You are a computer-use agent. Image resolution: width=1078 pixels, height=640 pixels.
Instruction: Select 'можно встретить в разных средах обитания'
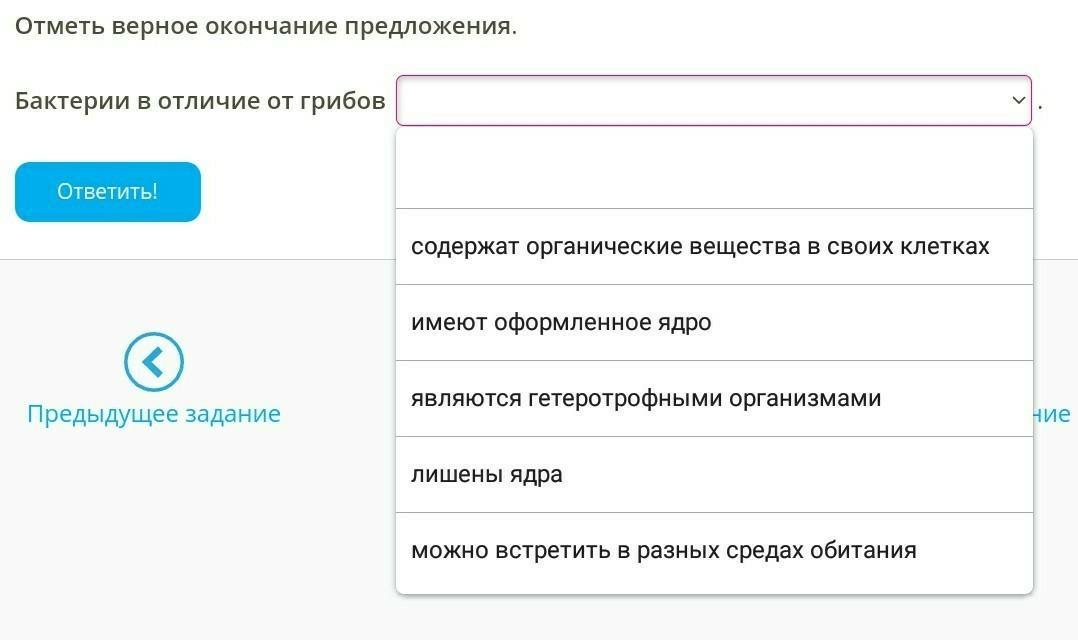tap(664, 550)
